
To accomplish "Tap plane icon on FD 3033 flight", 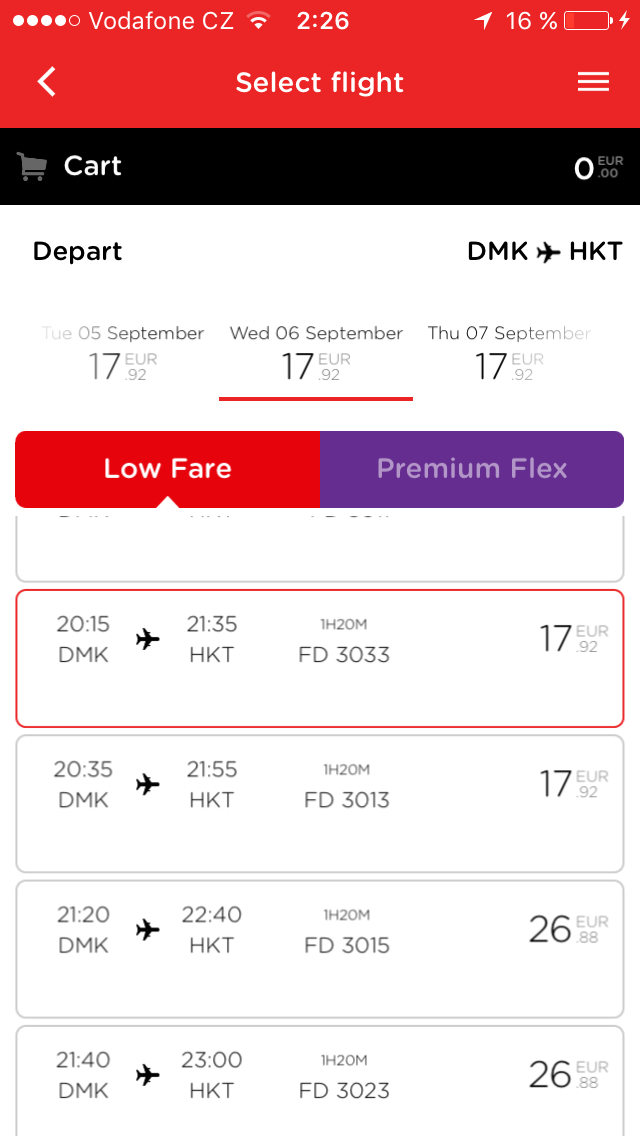I will pyautogui.click(x=147, y=639).
